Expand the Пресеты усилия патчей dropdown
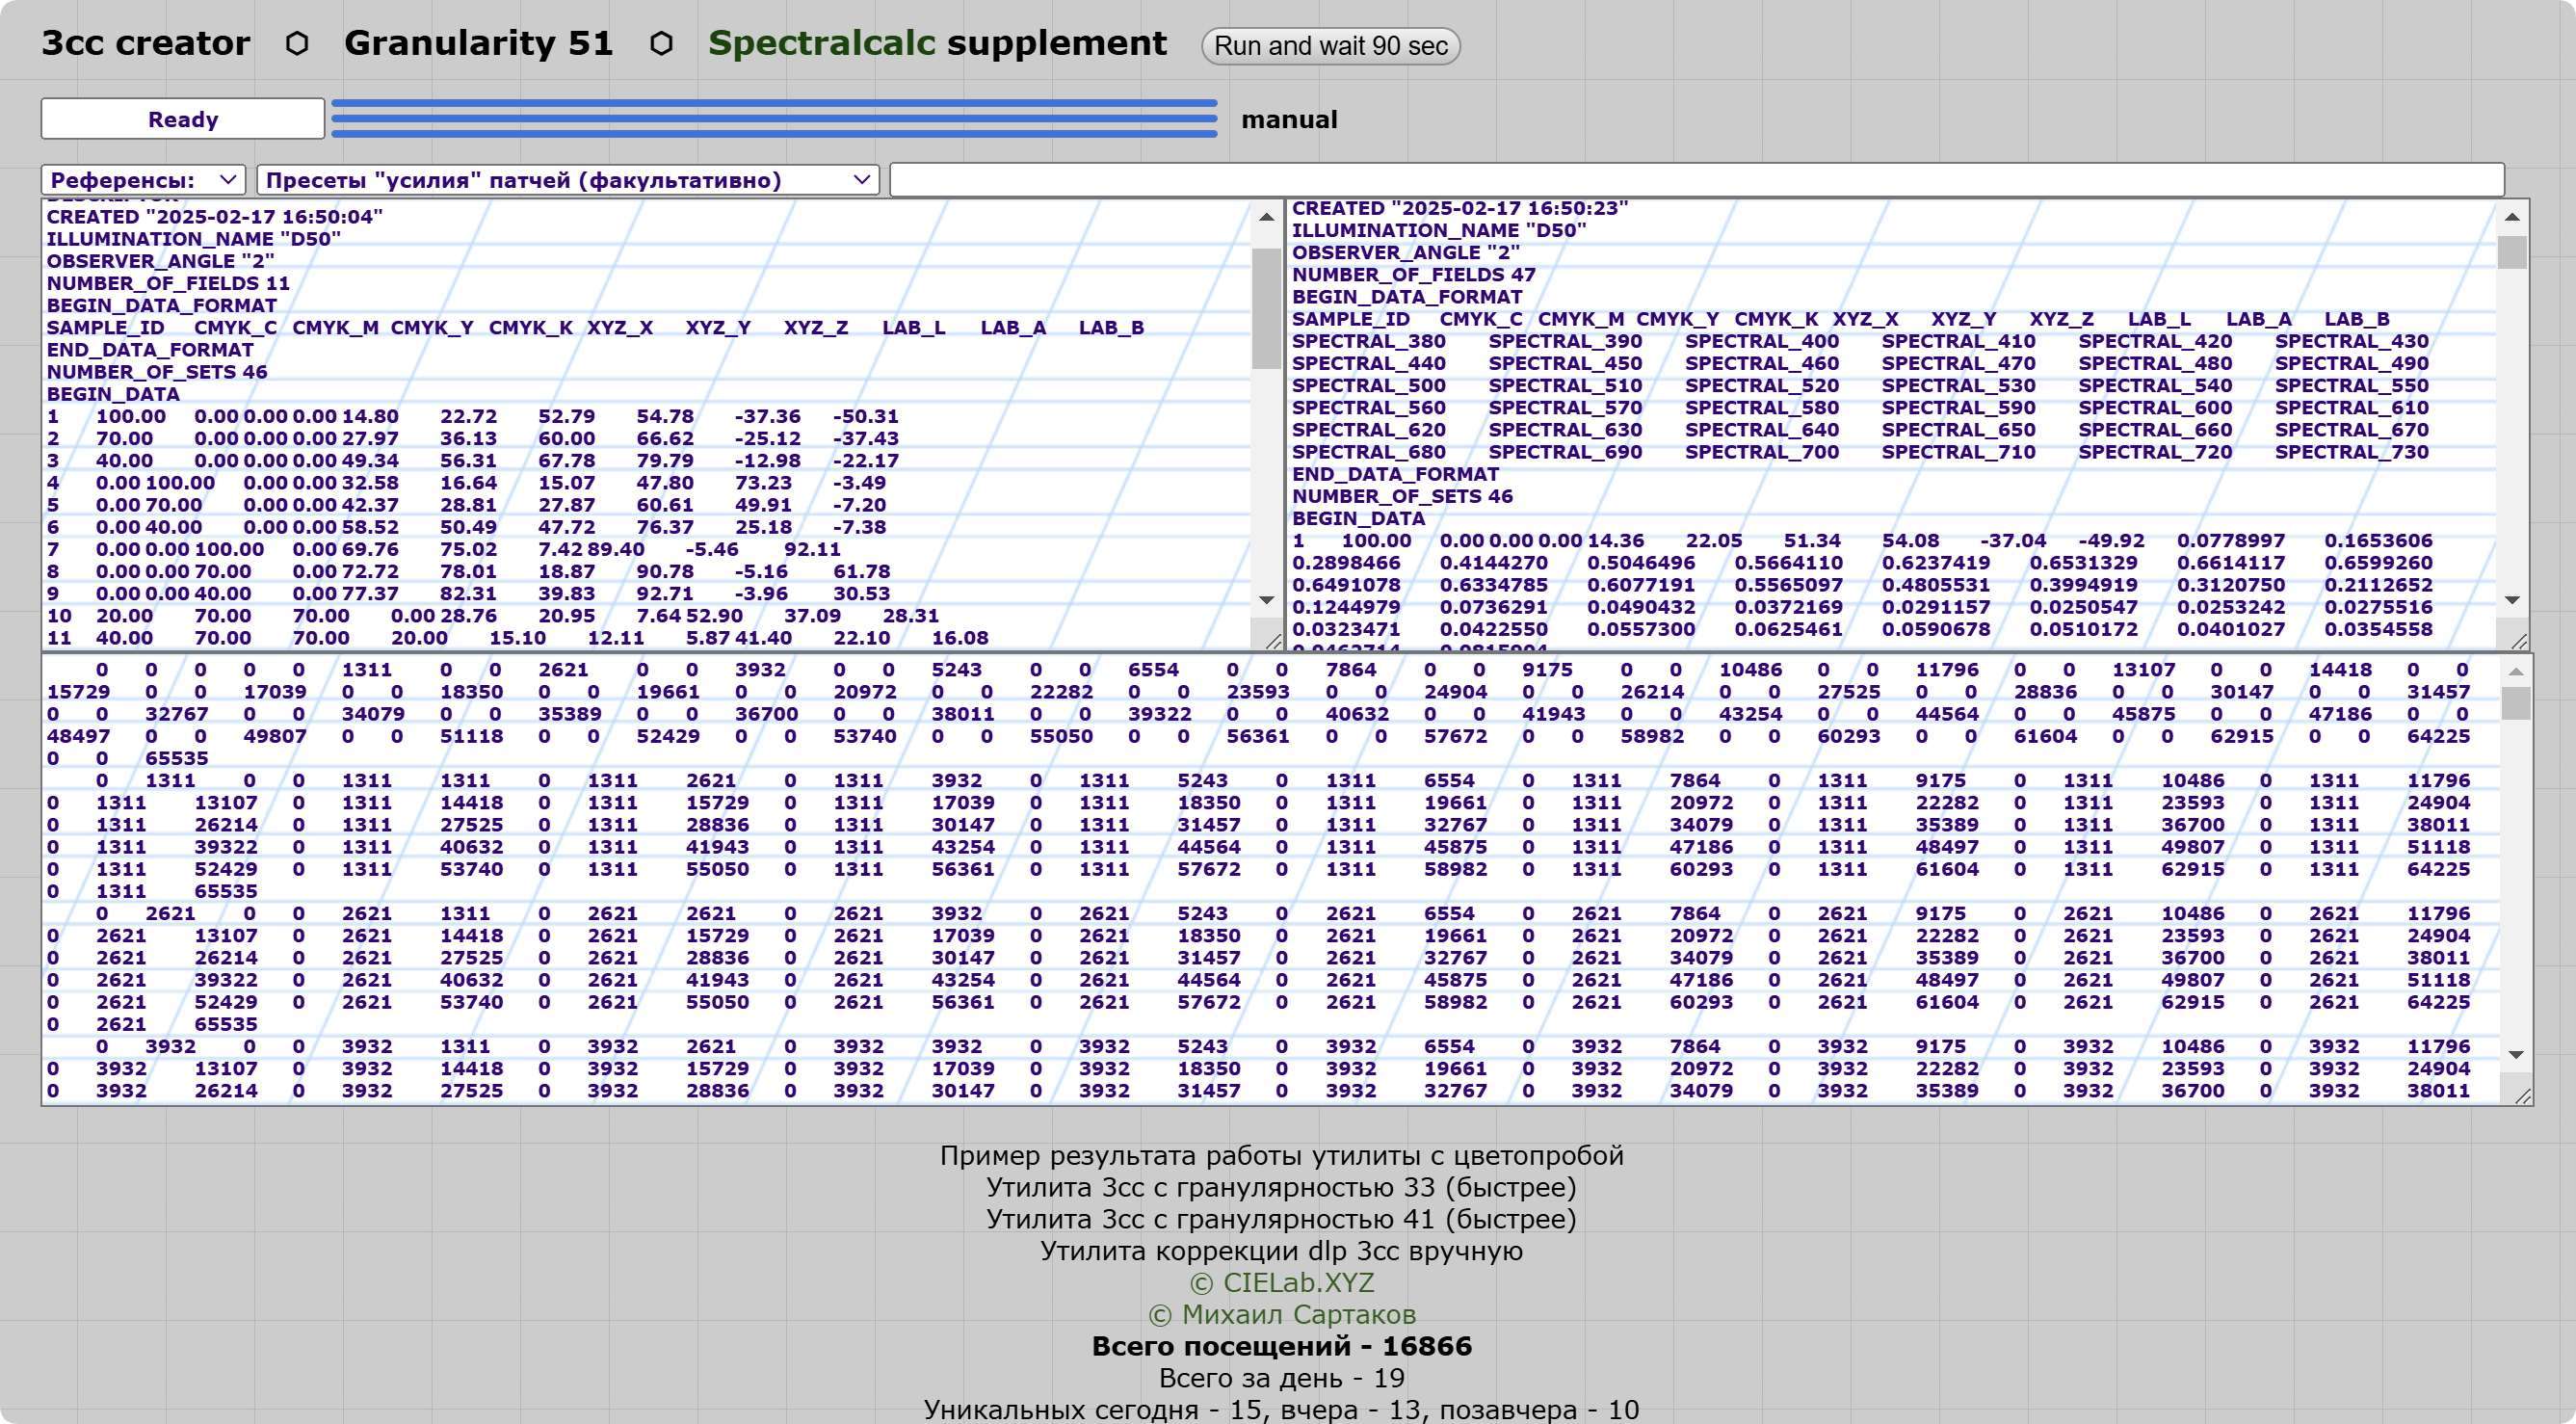The image size is (2576, 1424). click(x=567, y=180)
